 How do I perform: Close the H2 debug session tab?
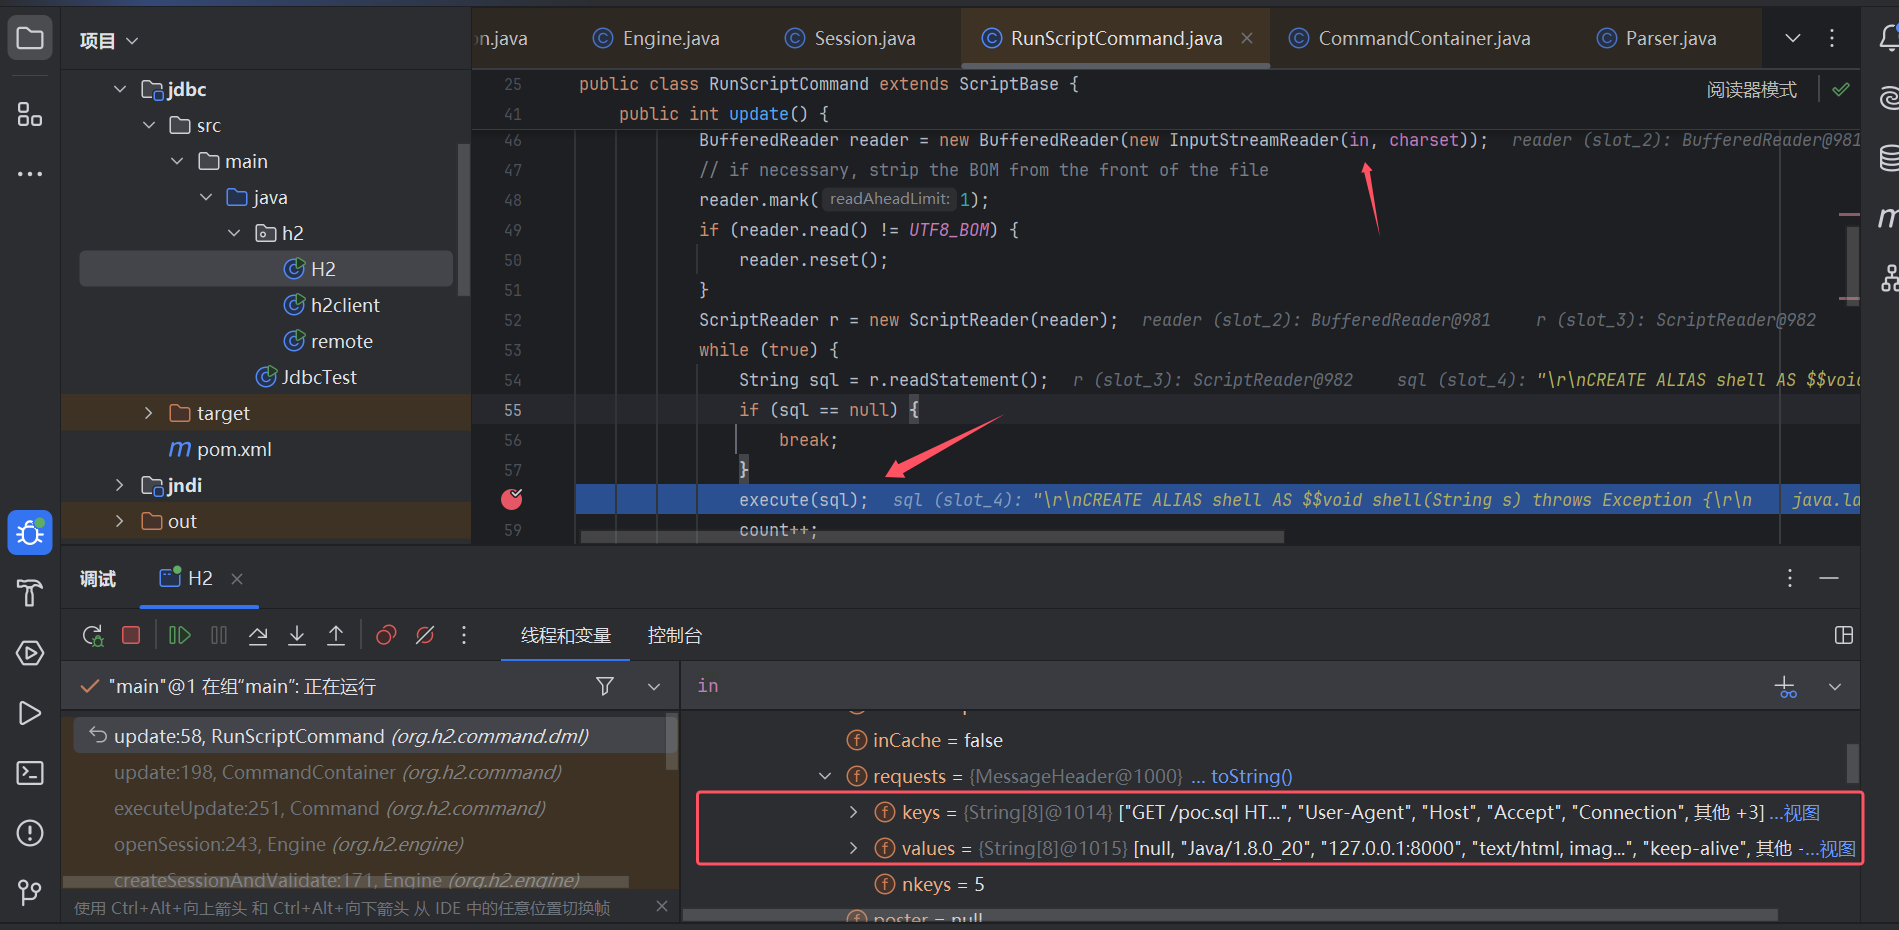pyautogui.click(x=237, y=579)
